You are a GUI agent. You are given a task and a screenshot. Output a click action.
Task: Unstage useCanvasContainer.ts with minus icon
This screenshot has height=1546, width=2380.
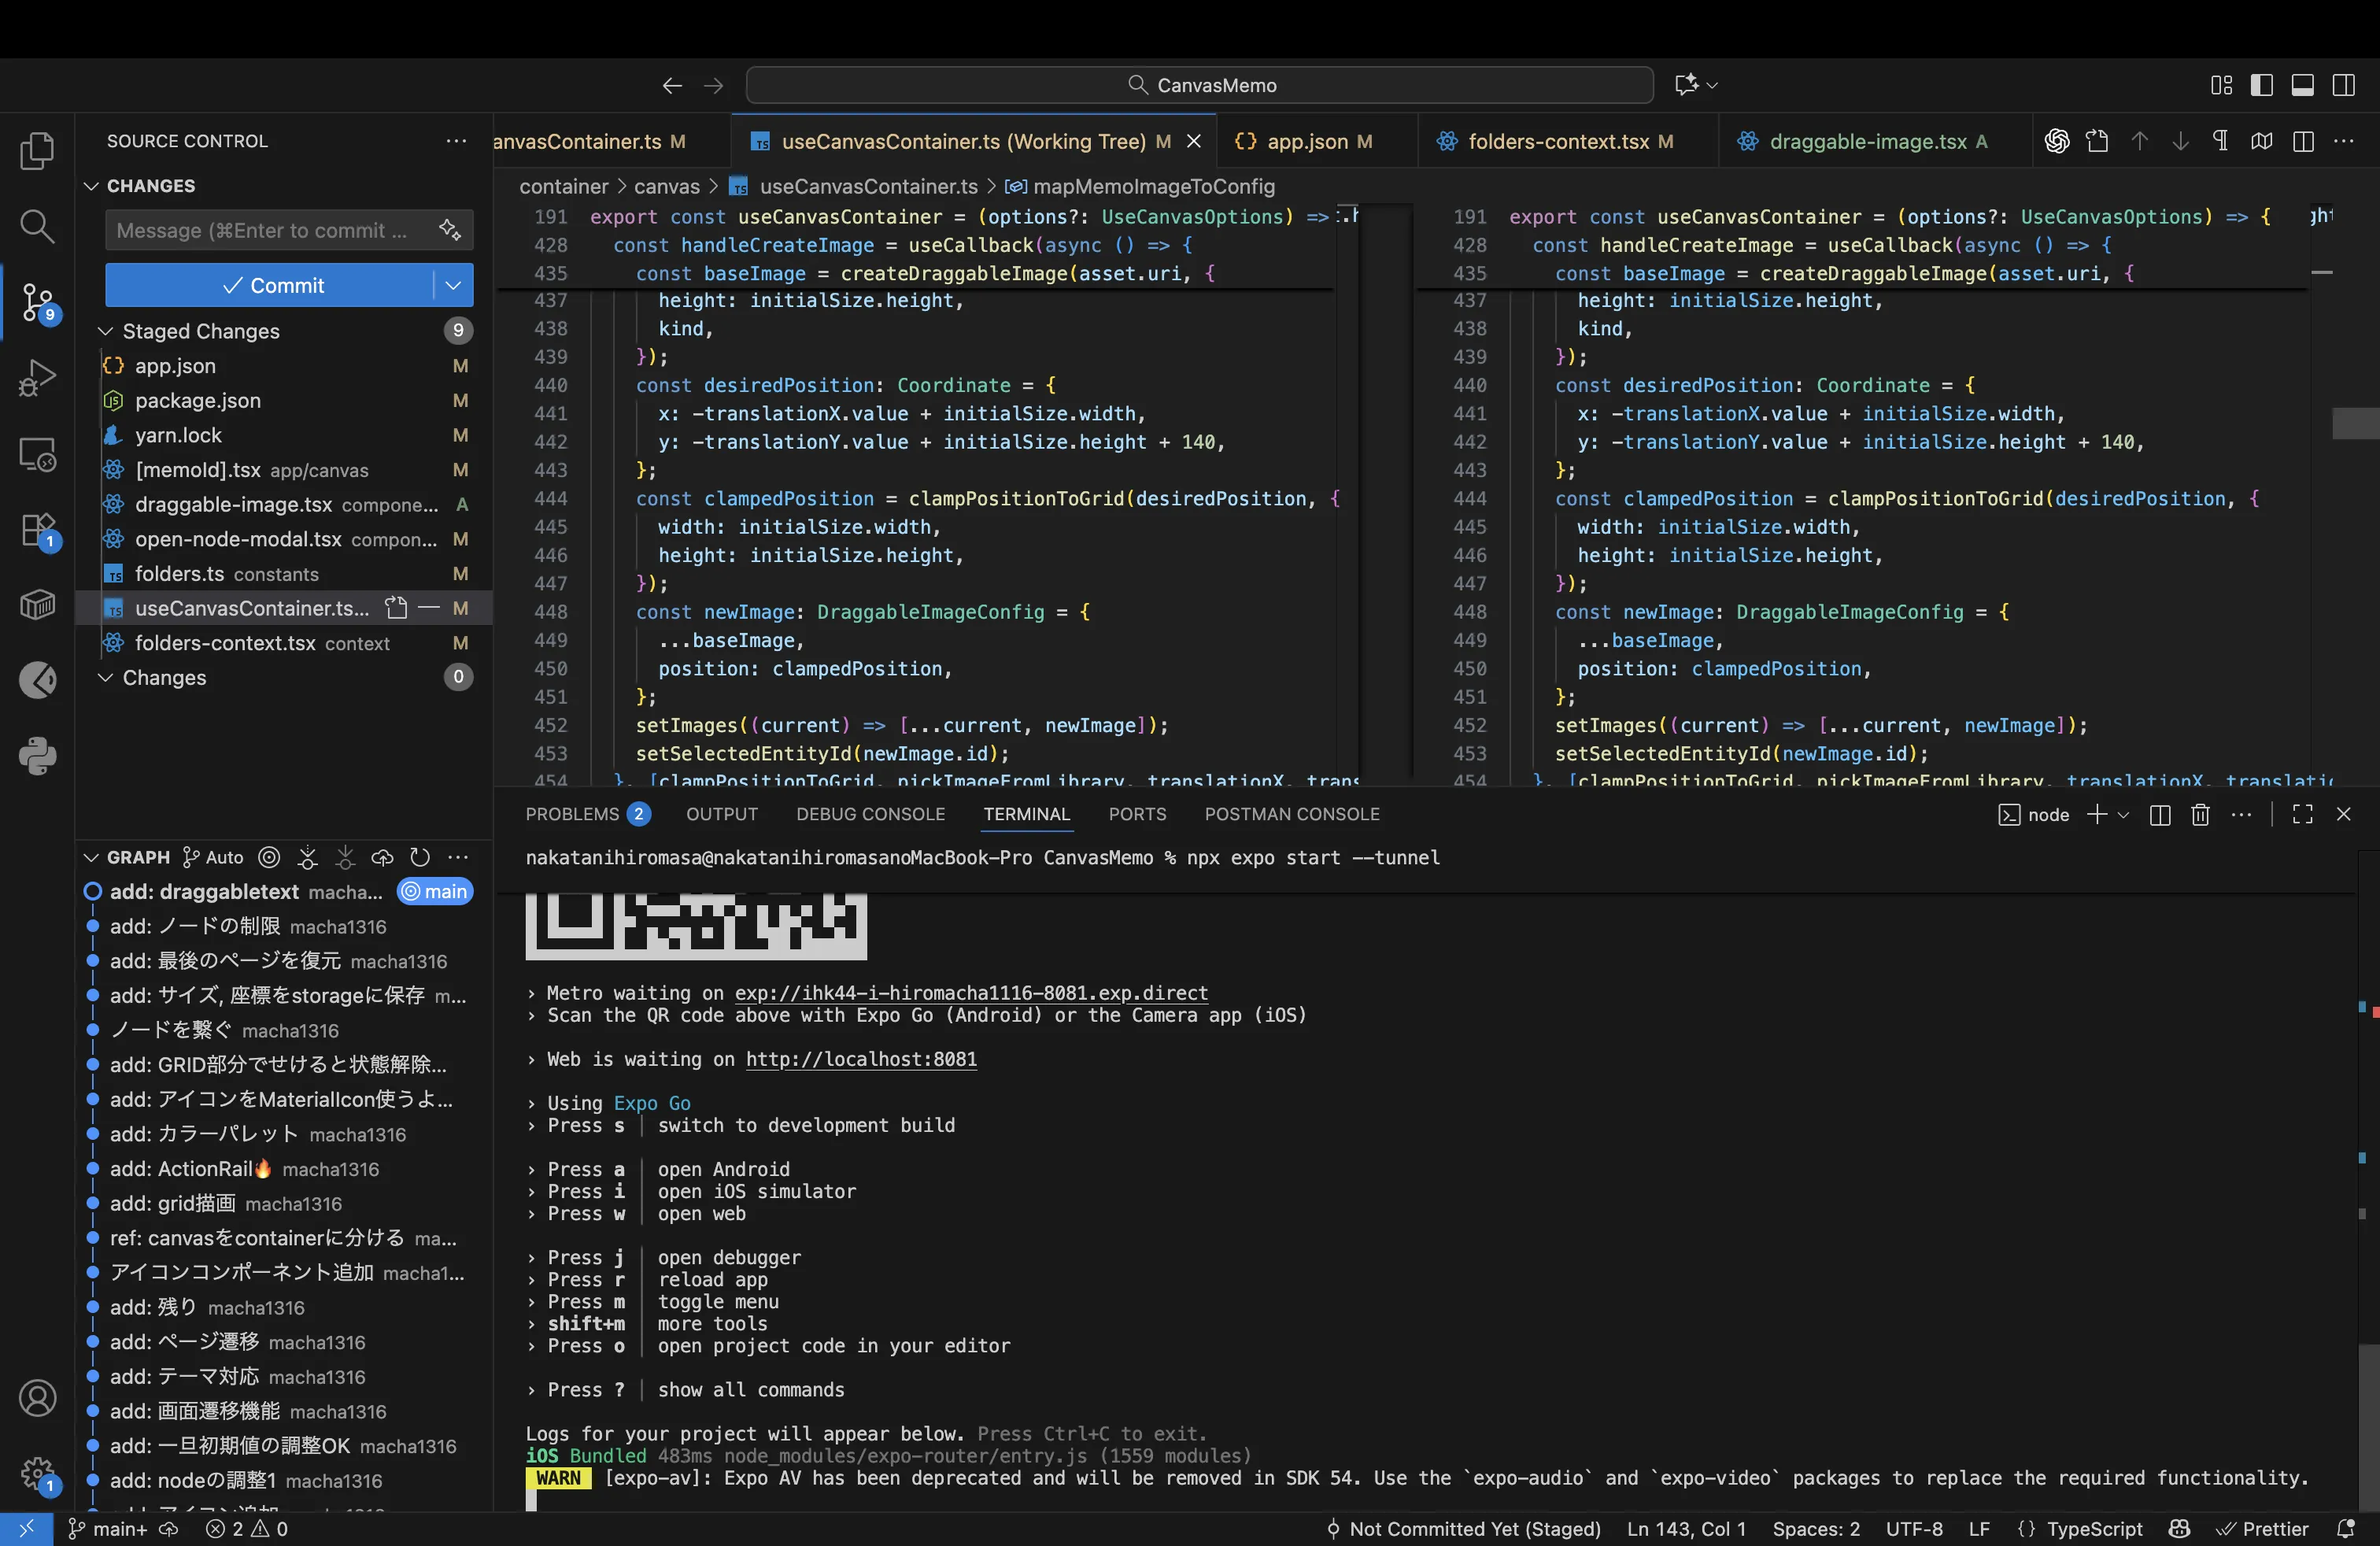point(429,608)
